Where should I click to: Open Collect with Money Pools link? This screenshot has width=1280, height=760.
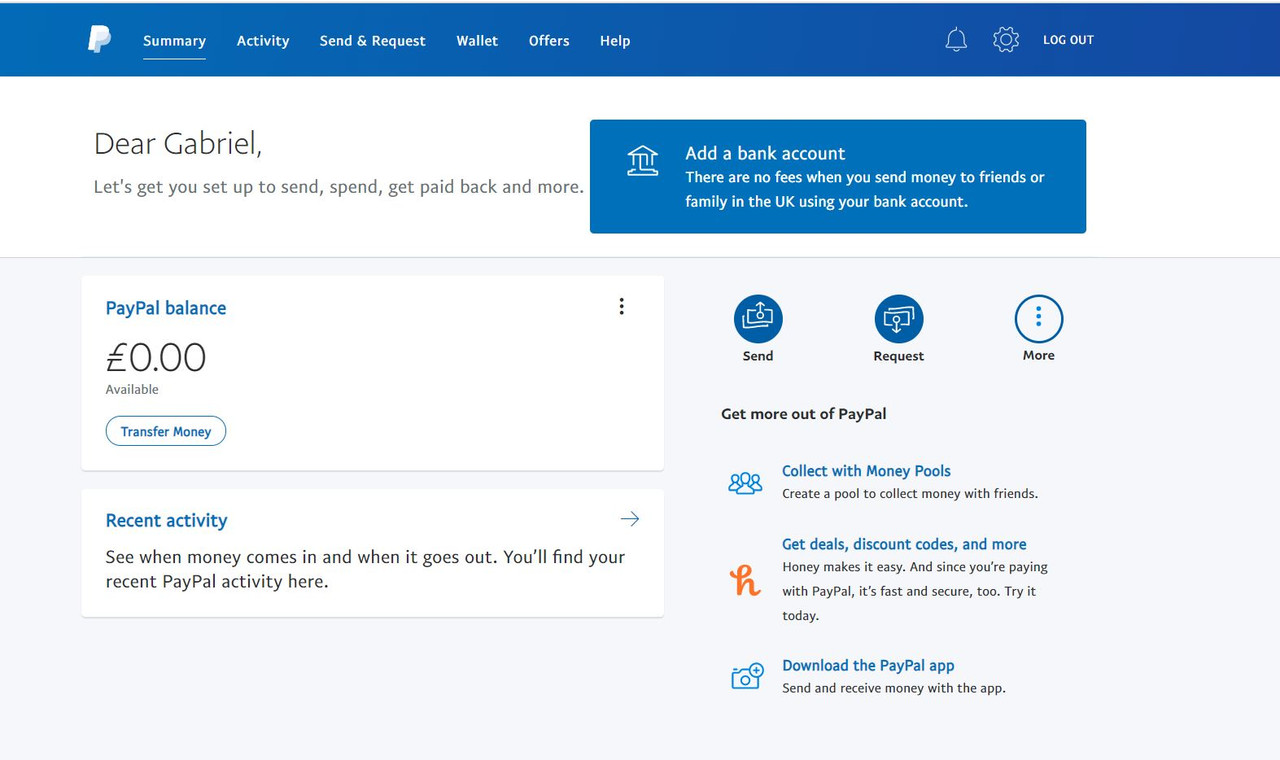[866, 471]
